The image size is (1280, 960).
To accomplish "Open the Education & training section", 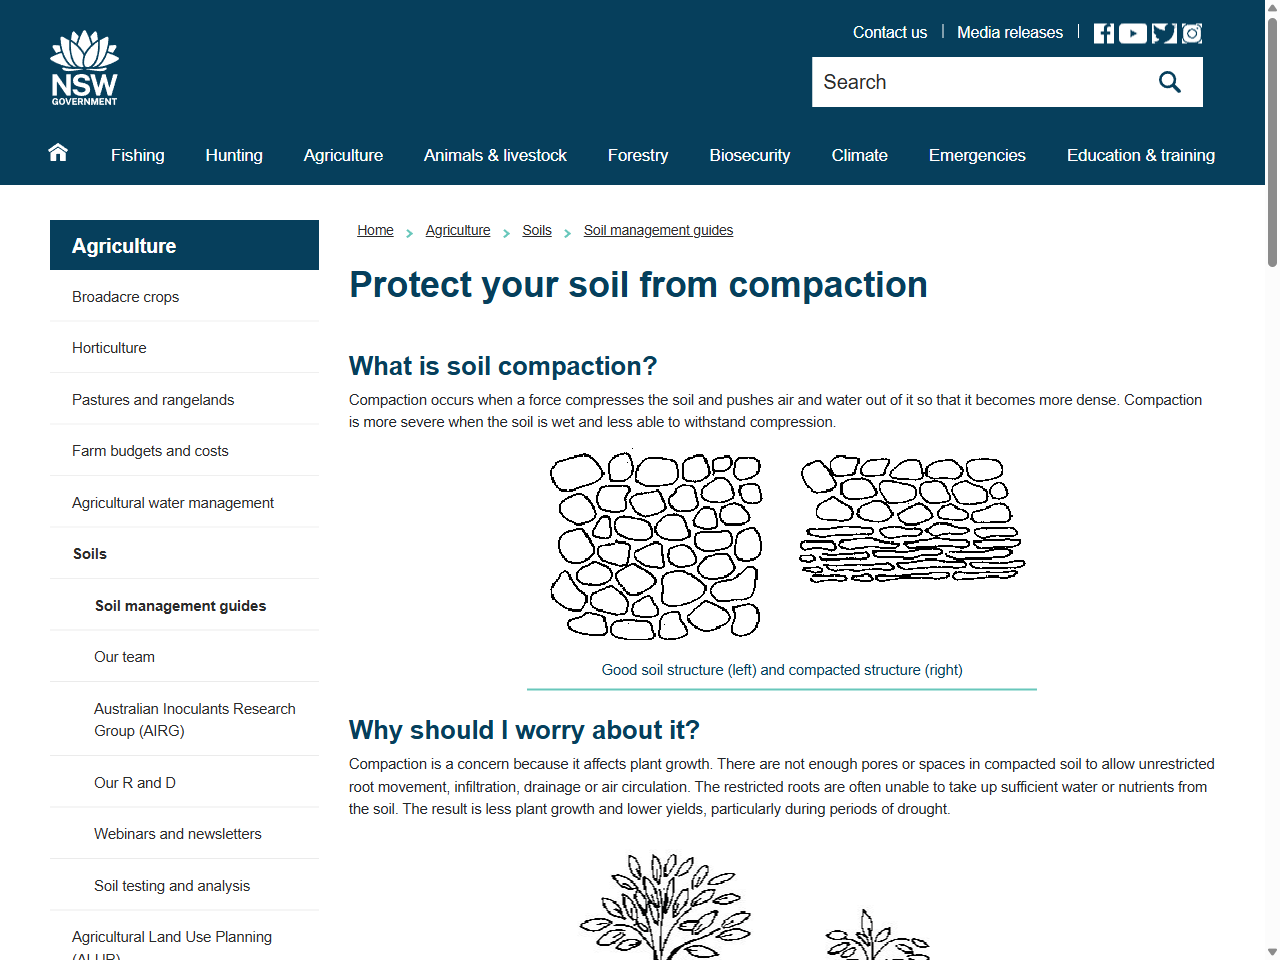I will pos(1140,155).
